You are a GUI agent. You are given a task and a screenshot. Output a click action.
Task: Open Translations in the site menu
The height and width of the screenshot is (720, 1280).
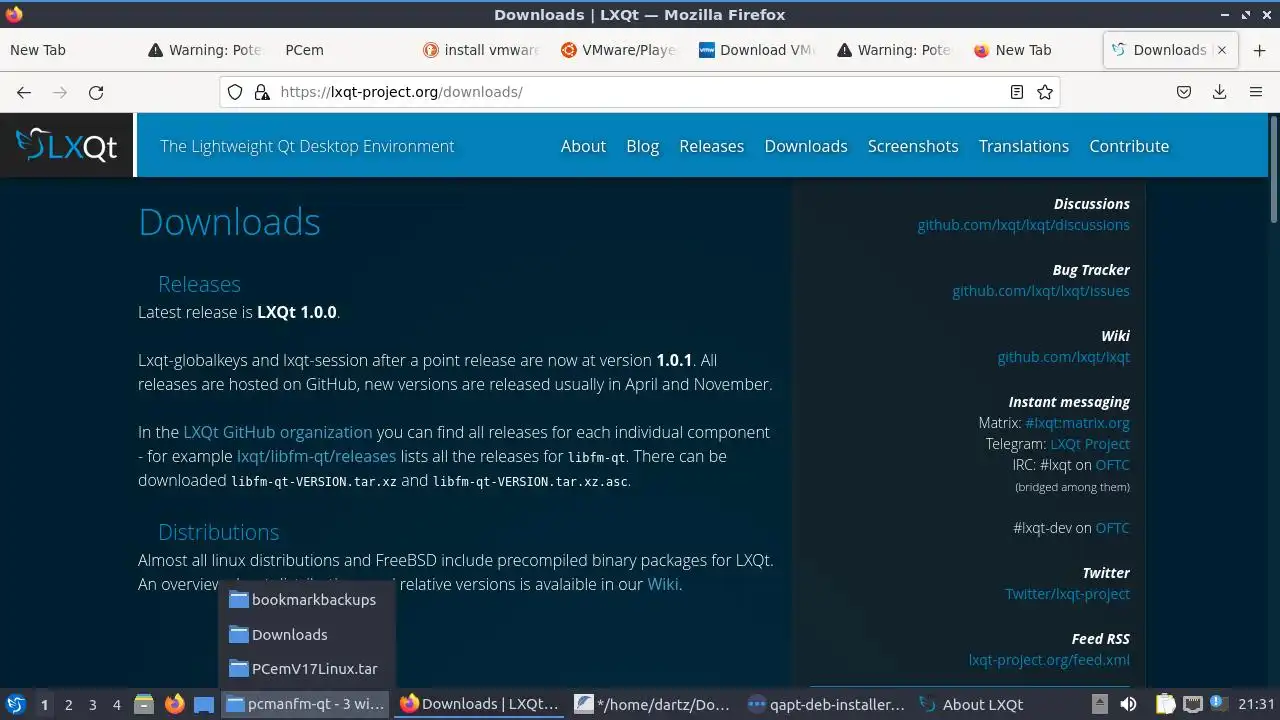point(1024,146)
